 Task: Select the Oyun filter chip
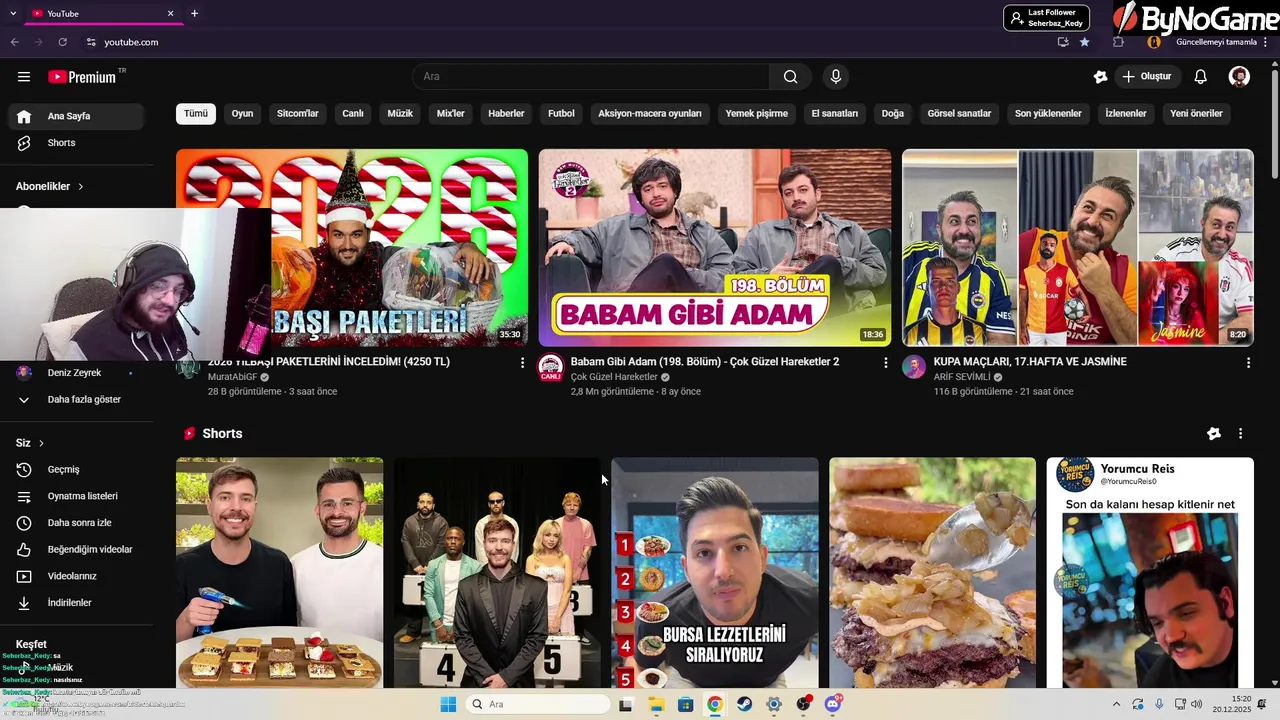243,113
